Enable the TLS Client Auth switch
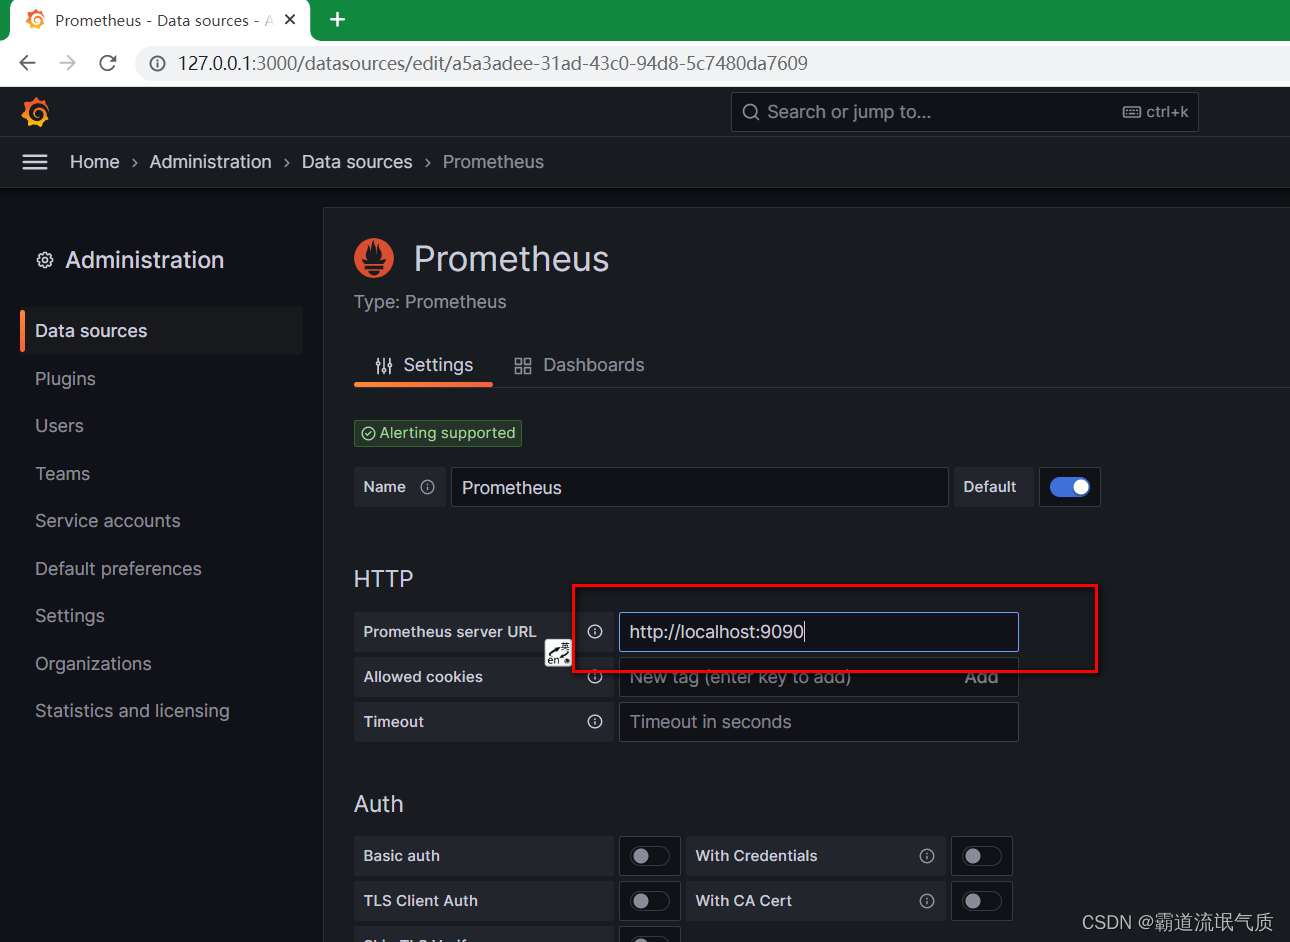This screenshot has height=942, width=1290. (x=650, y=901)
